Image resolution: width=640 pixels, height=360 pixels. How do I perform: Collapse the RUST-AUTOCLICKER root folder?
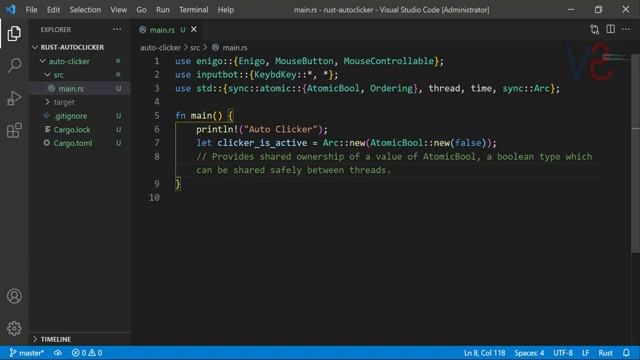(35, 47)
